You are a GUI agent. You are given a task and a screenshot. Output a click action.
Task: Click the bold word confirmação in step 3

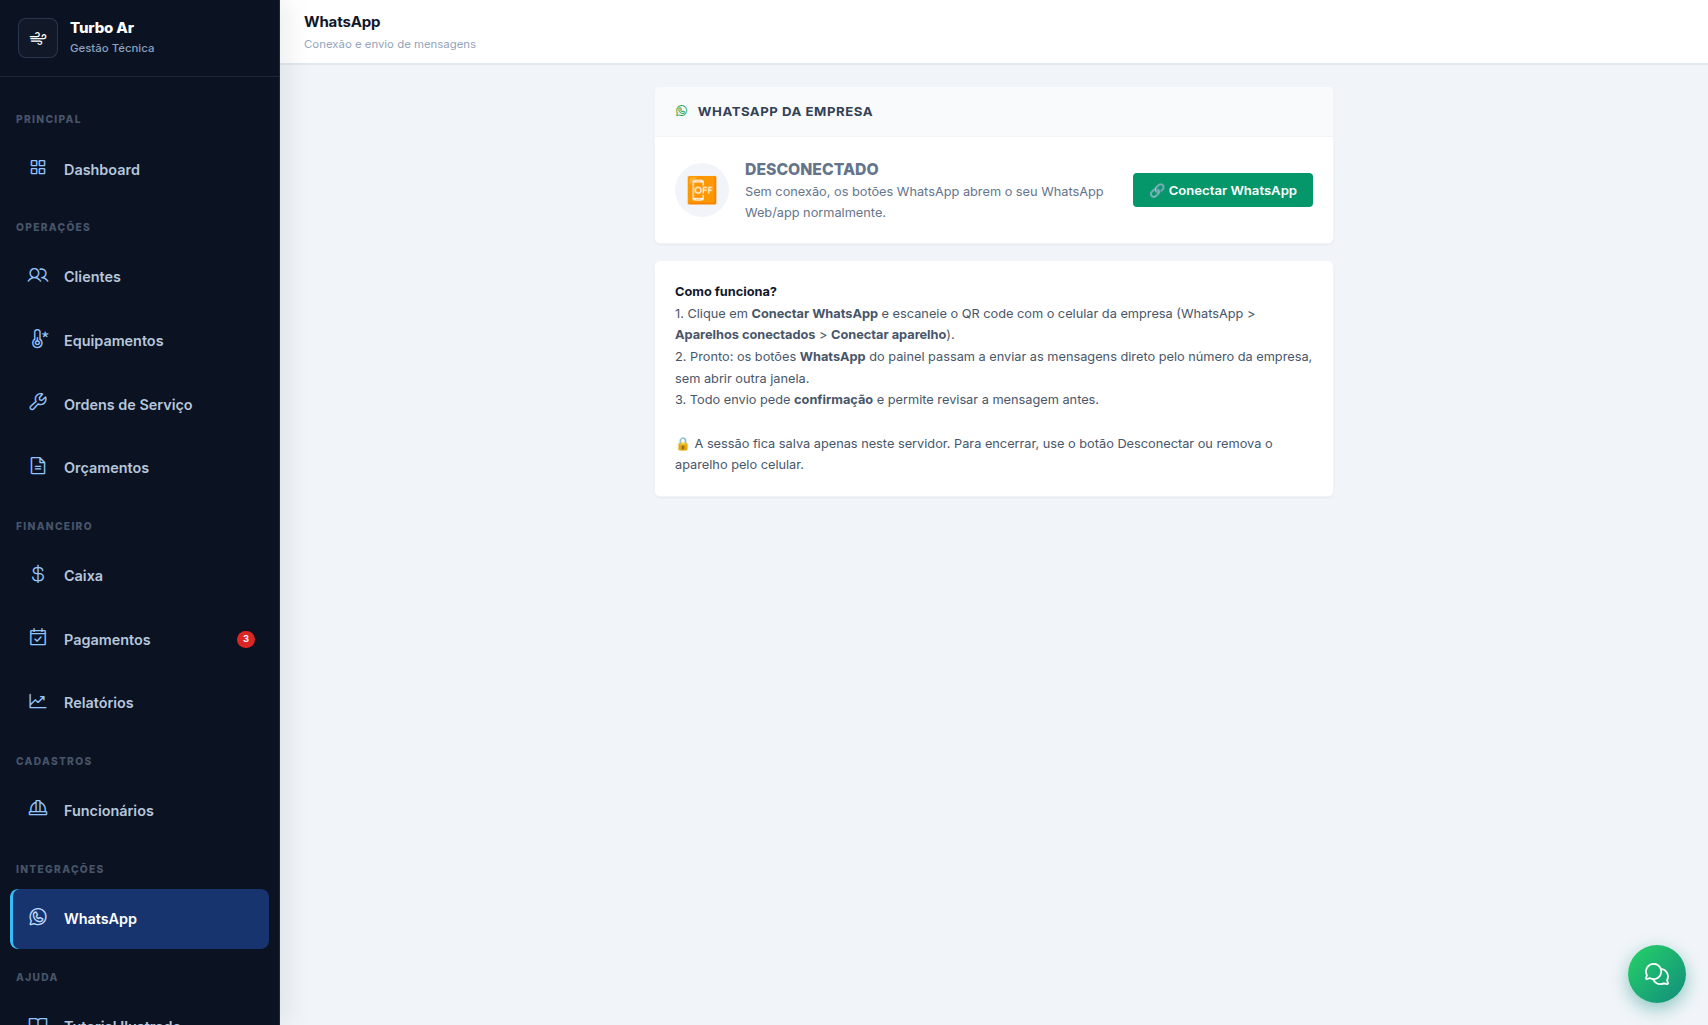point(833,400)
